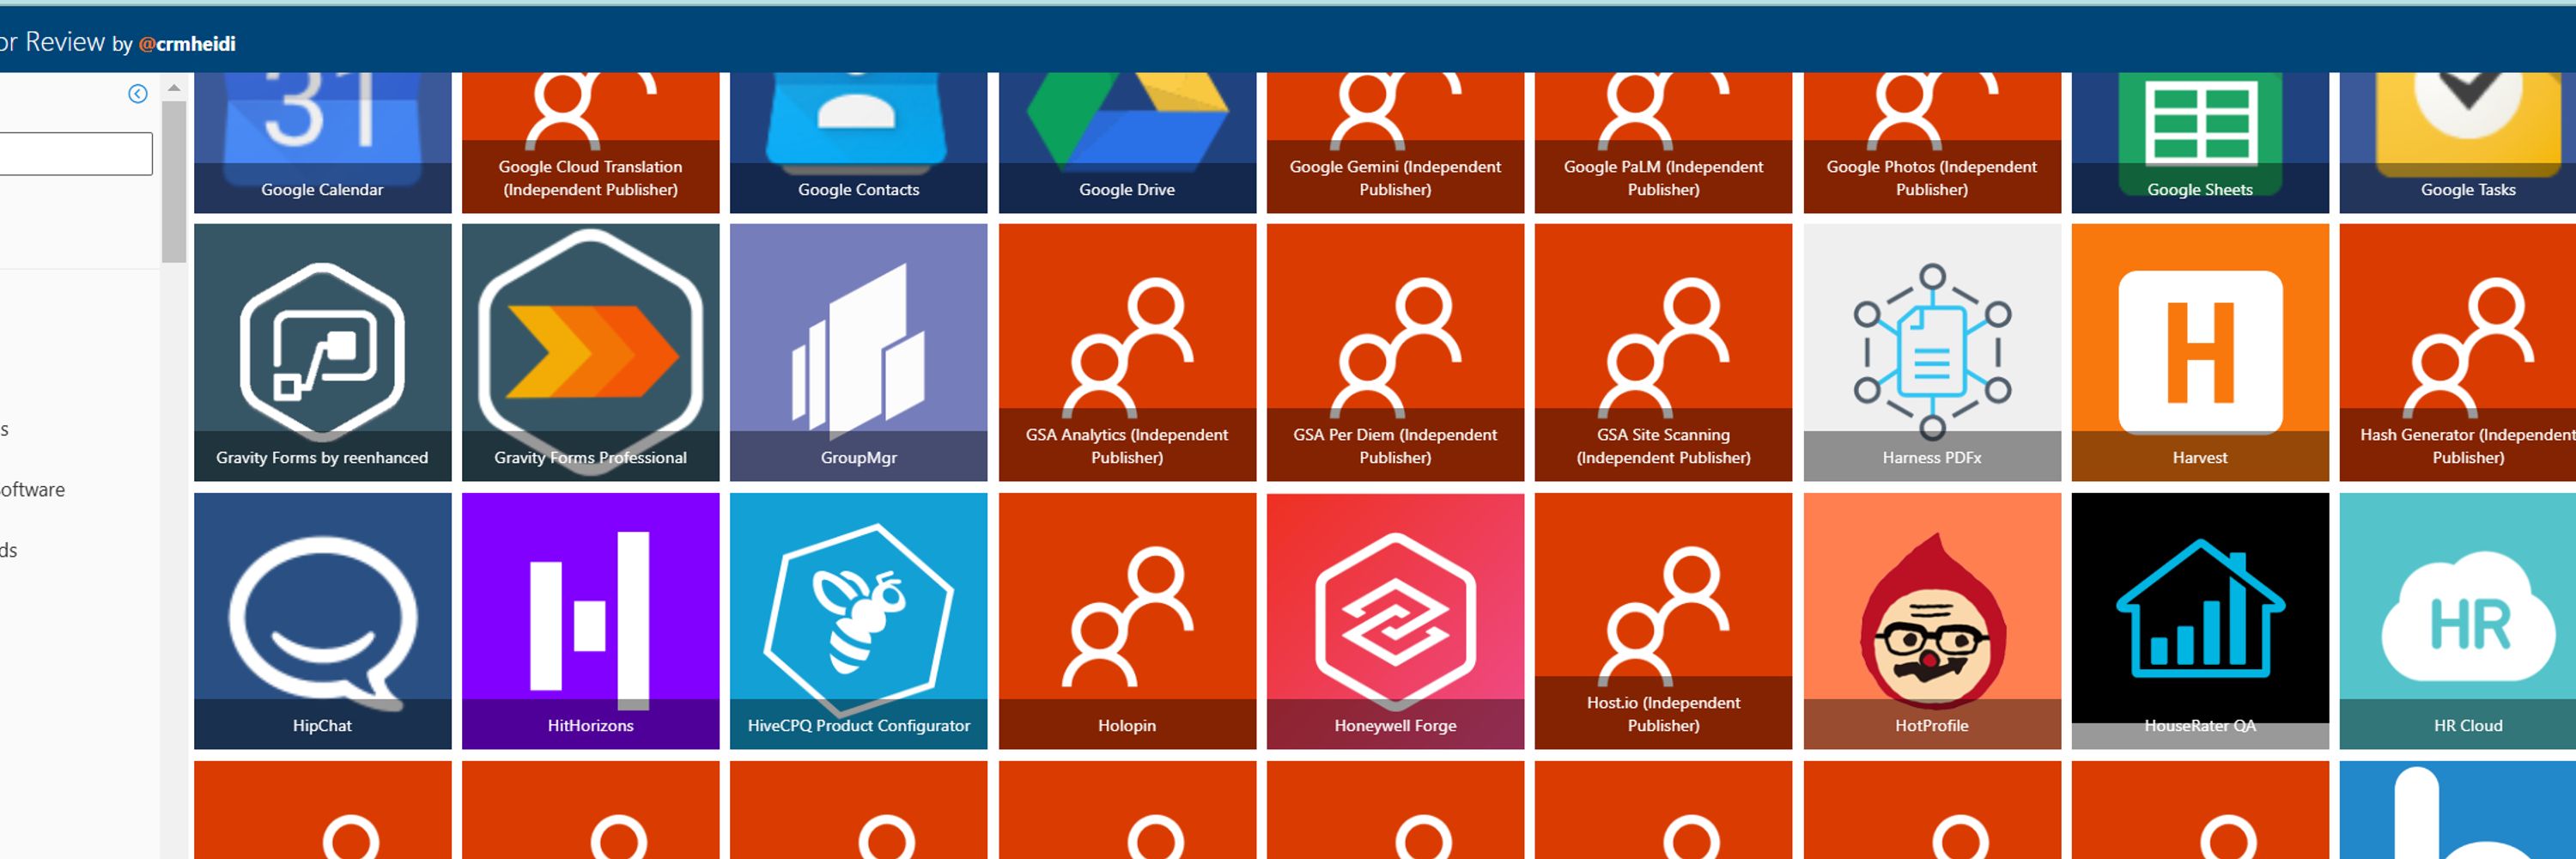Select Google PaLM (Independent Publisher) tile
This screenshot has width=2576, height=859.
1663,141
